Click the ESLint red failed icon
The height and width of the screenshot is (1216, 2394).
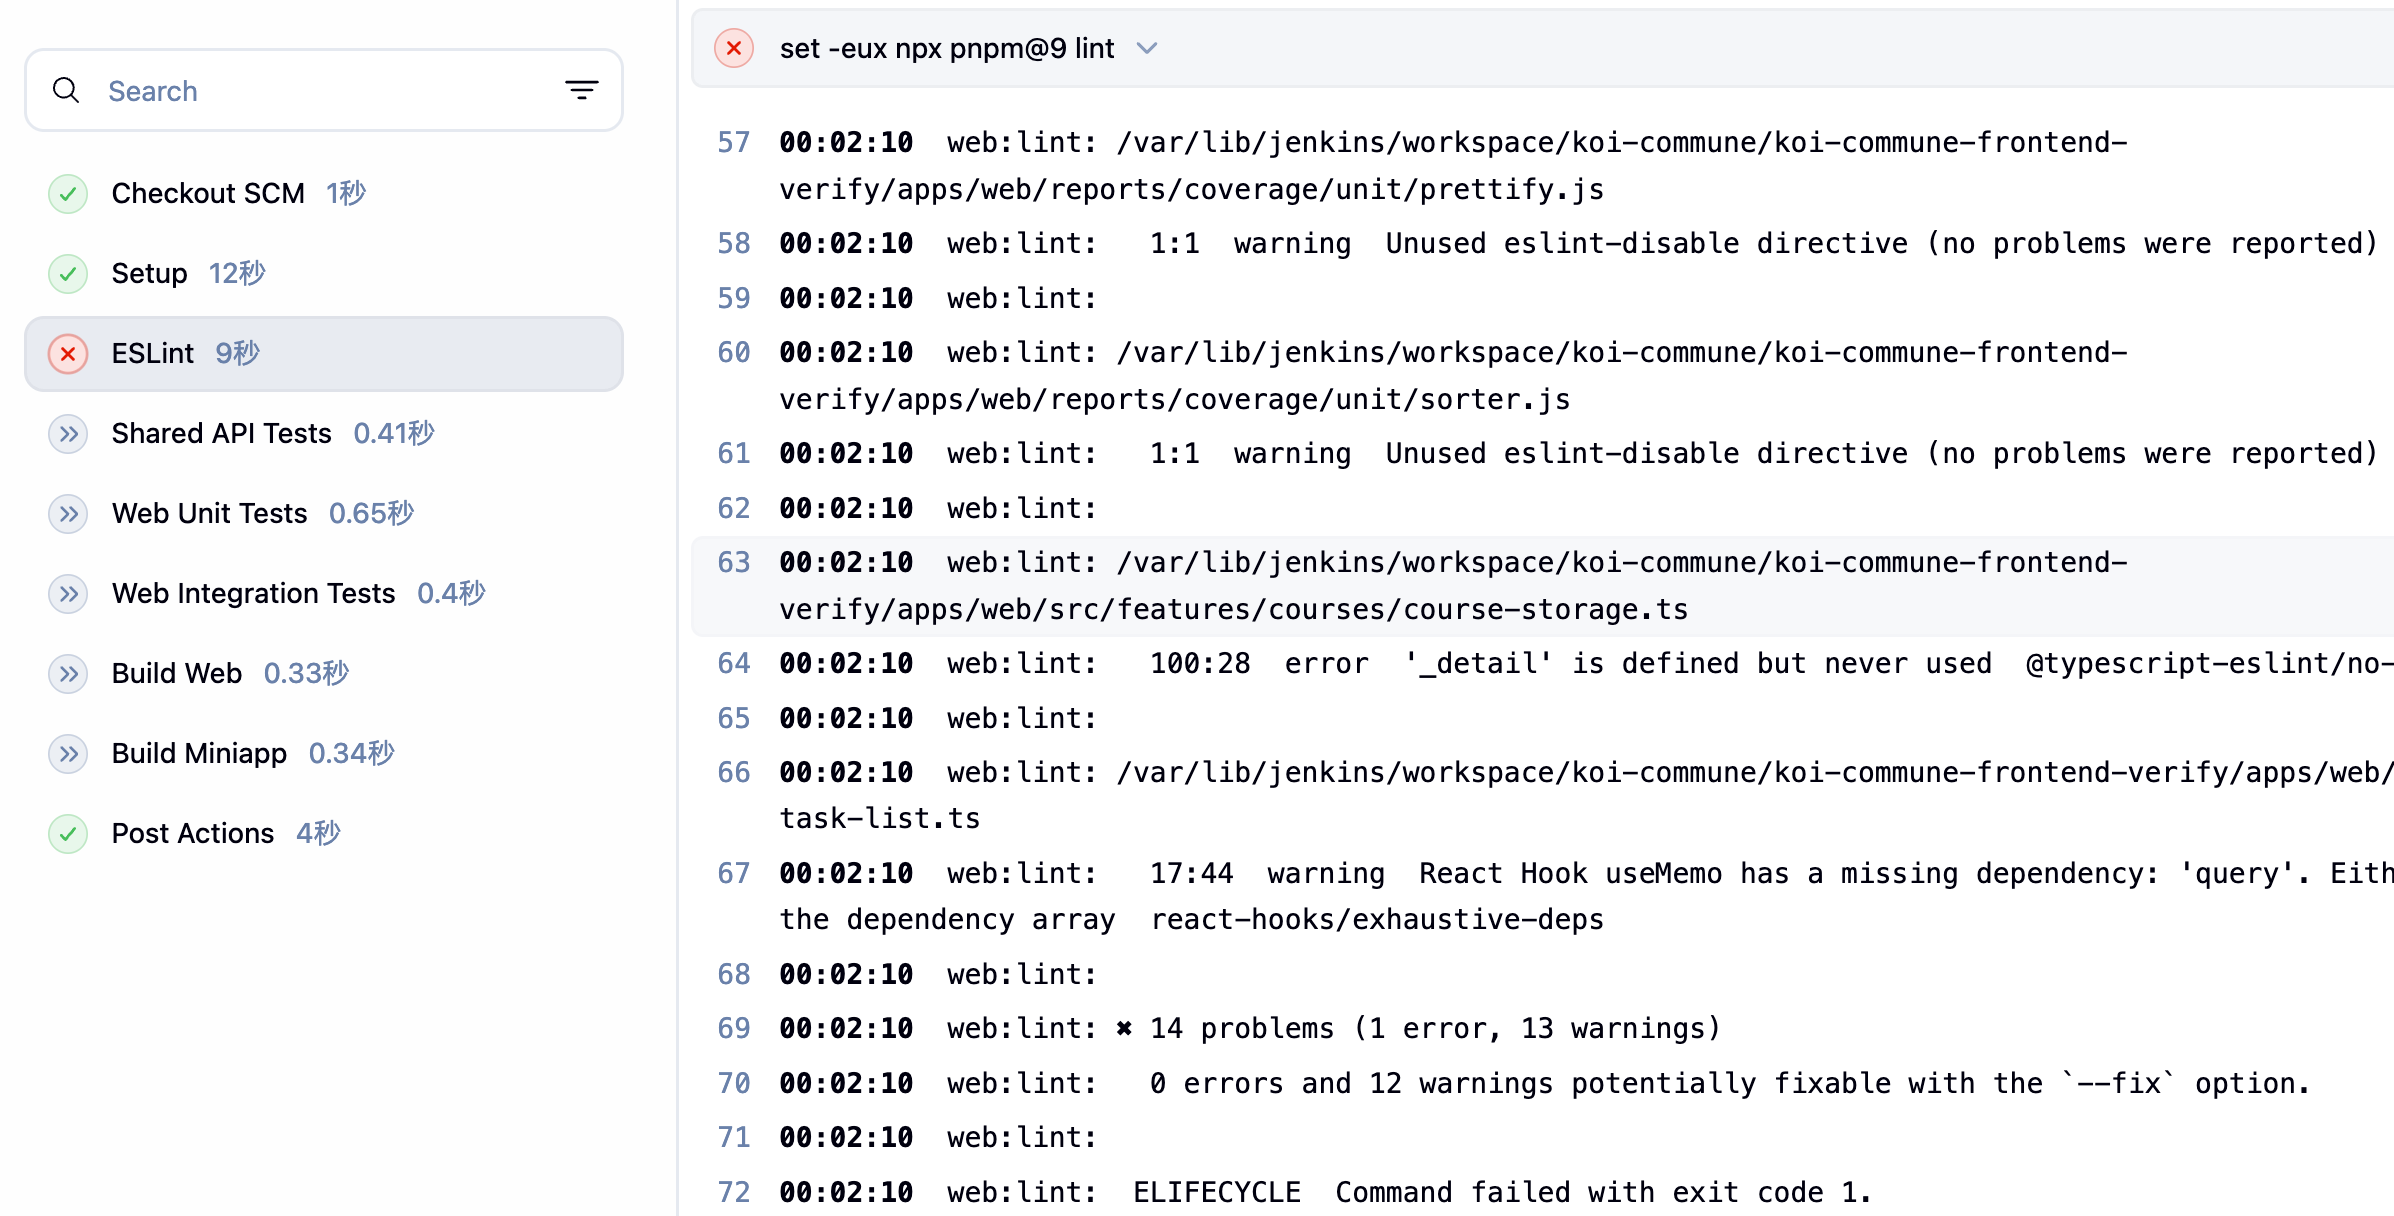(x=68, y=353)
